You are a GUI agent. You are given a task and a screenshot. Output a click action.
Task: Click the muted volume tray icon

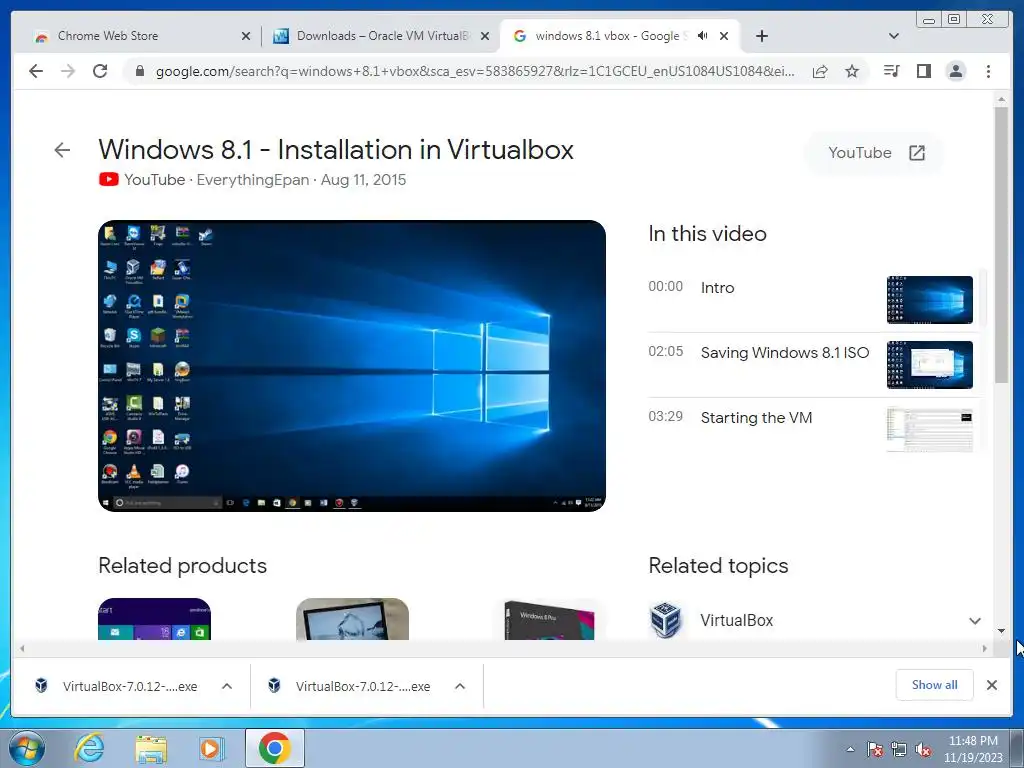(923, 750)
